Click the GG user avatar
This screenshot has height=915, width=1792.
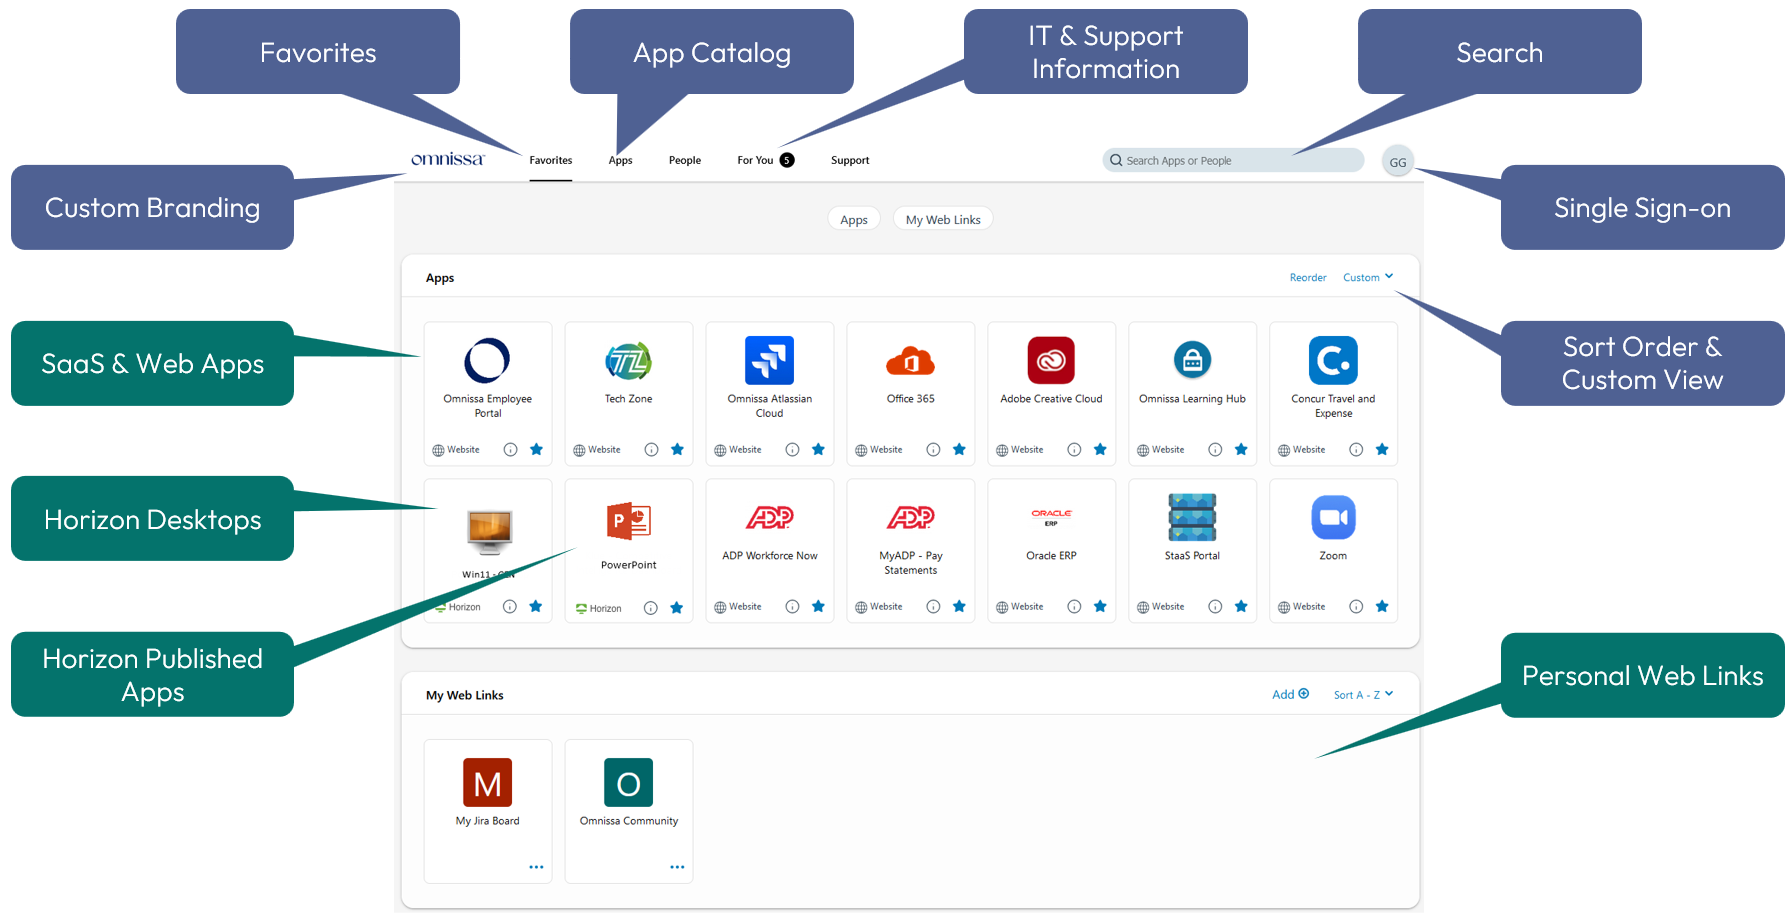(1397, 162)
